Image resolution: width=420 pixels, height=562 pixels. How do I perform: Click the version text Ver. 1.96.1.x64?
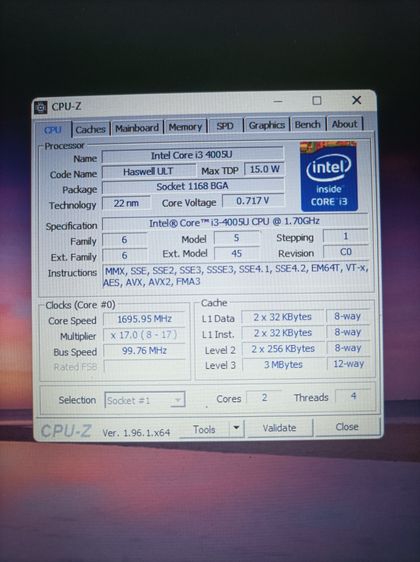pos(136,433)
